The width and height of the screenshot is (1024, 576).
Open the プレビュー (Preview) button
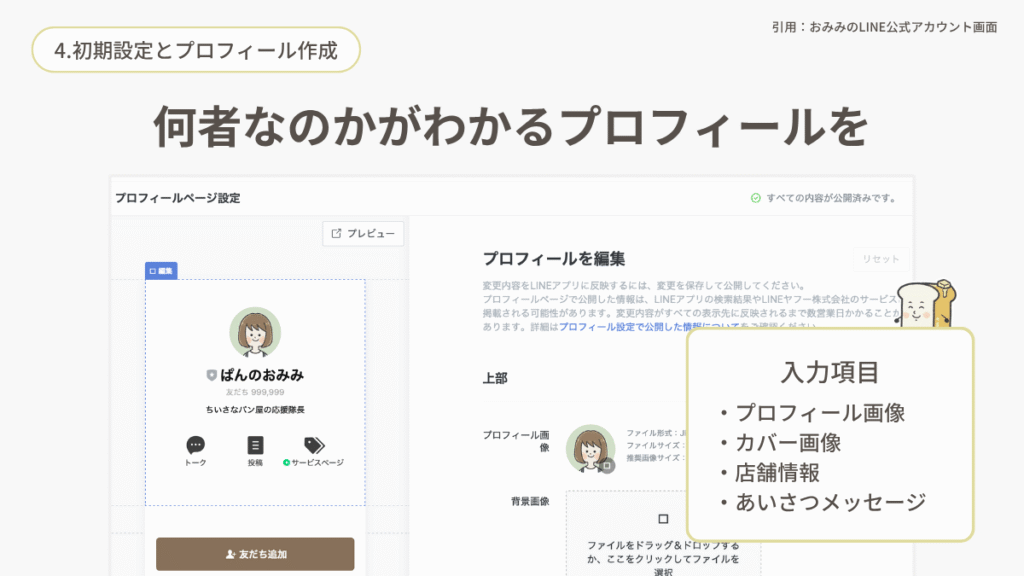363,234
